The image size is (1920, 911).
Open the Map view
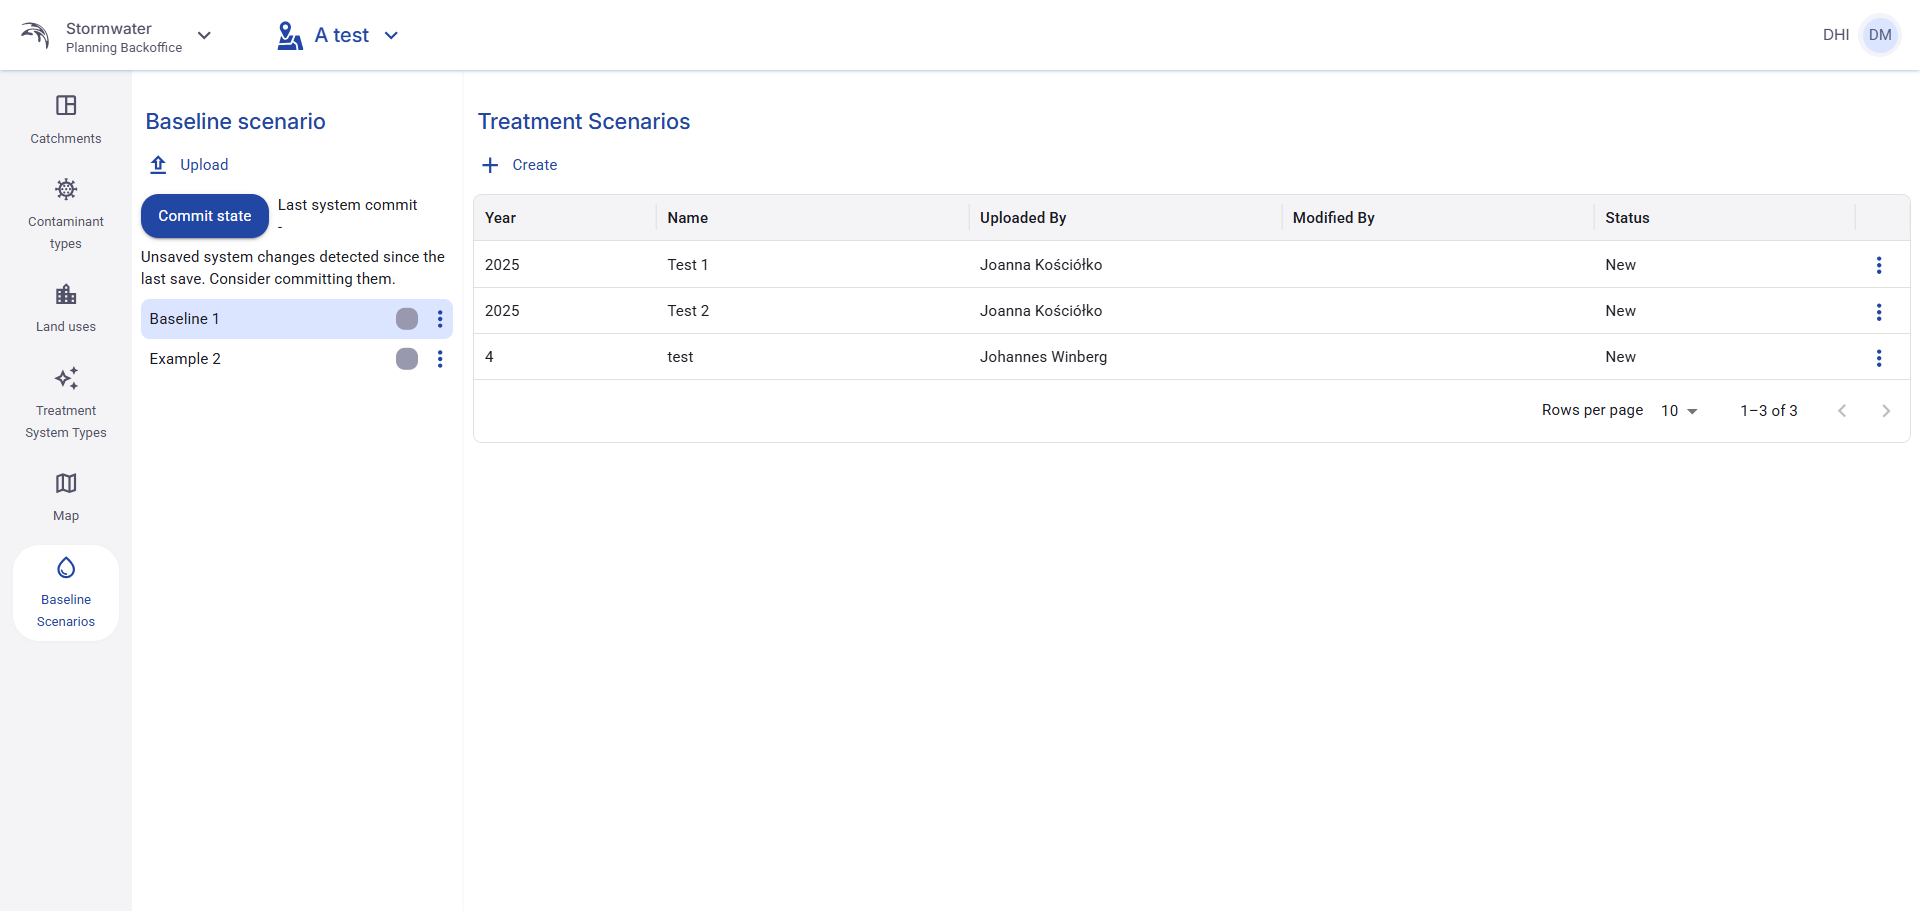(66, 497)
